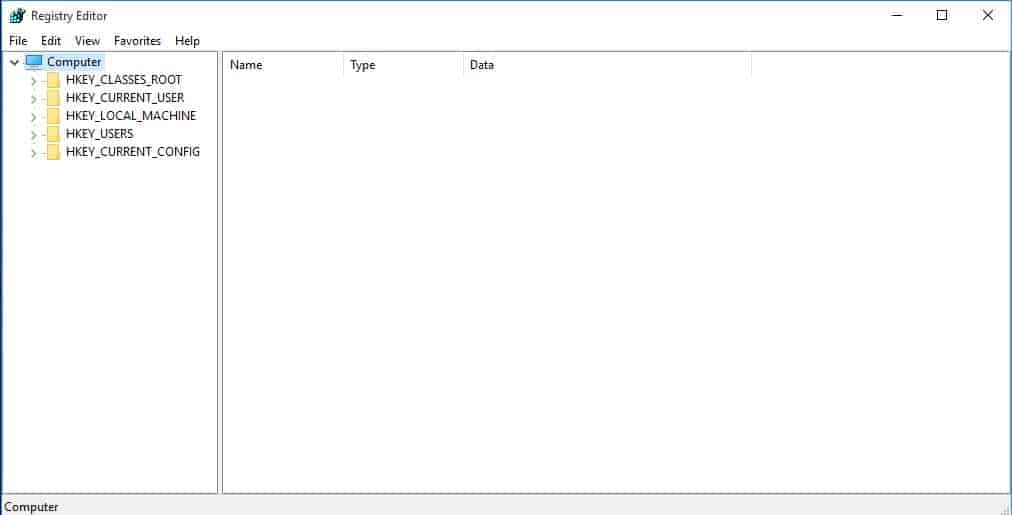Viewport: 1012px width, 515px height.
Task: Select HKEY_CURRENT_CONFIG label
Action: [133, 152]
